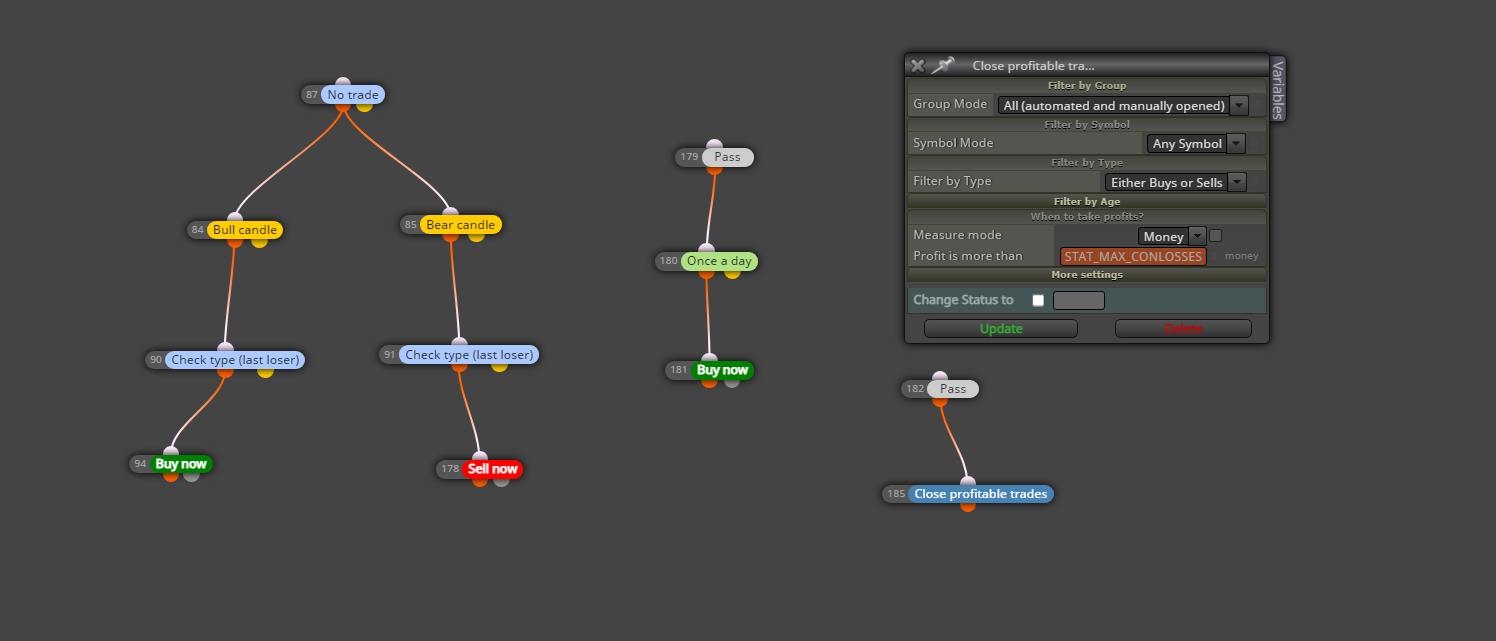Expand the More settings section header
Image resolution: width=1496 pixels, height=641 pixels.
(1087, 274)
